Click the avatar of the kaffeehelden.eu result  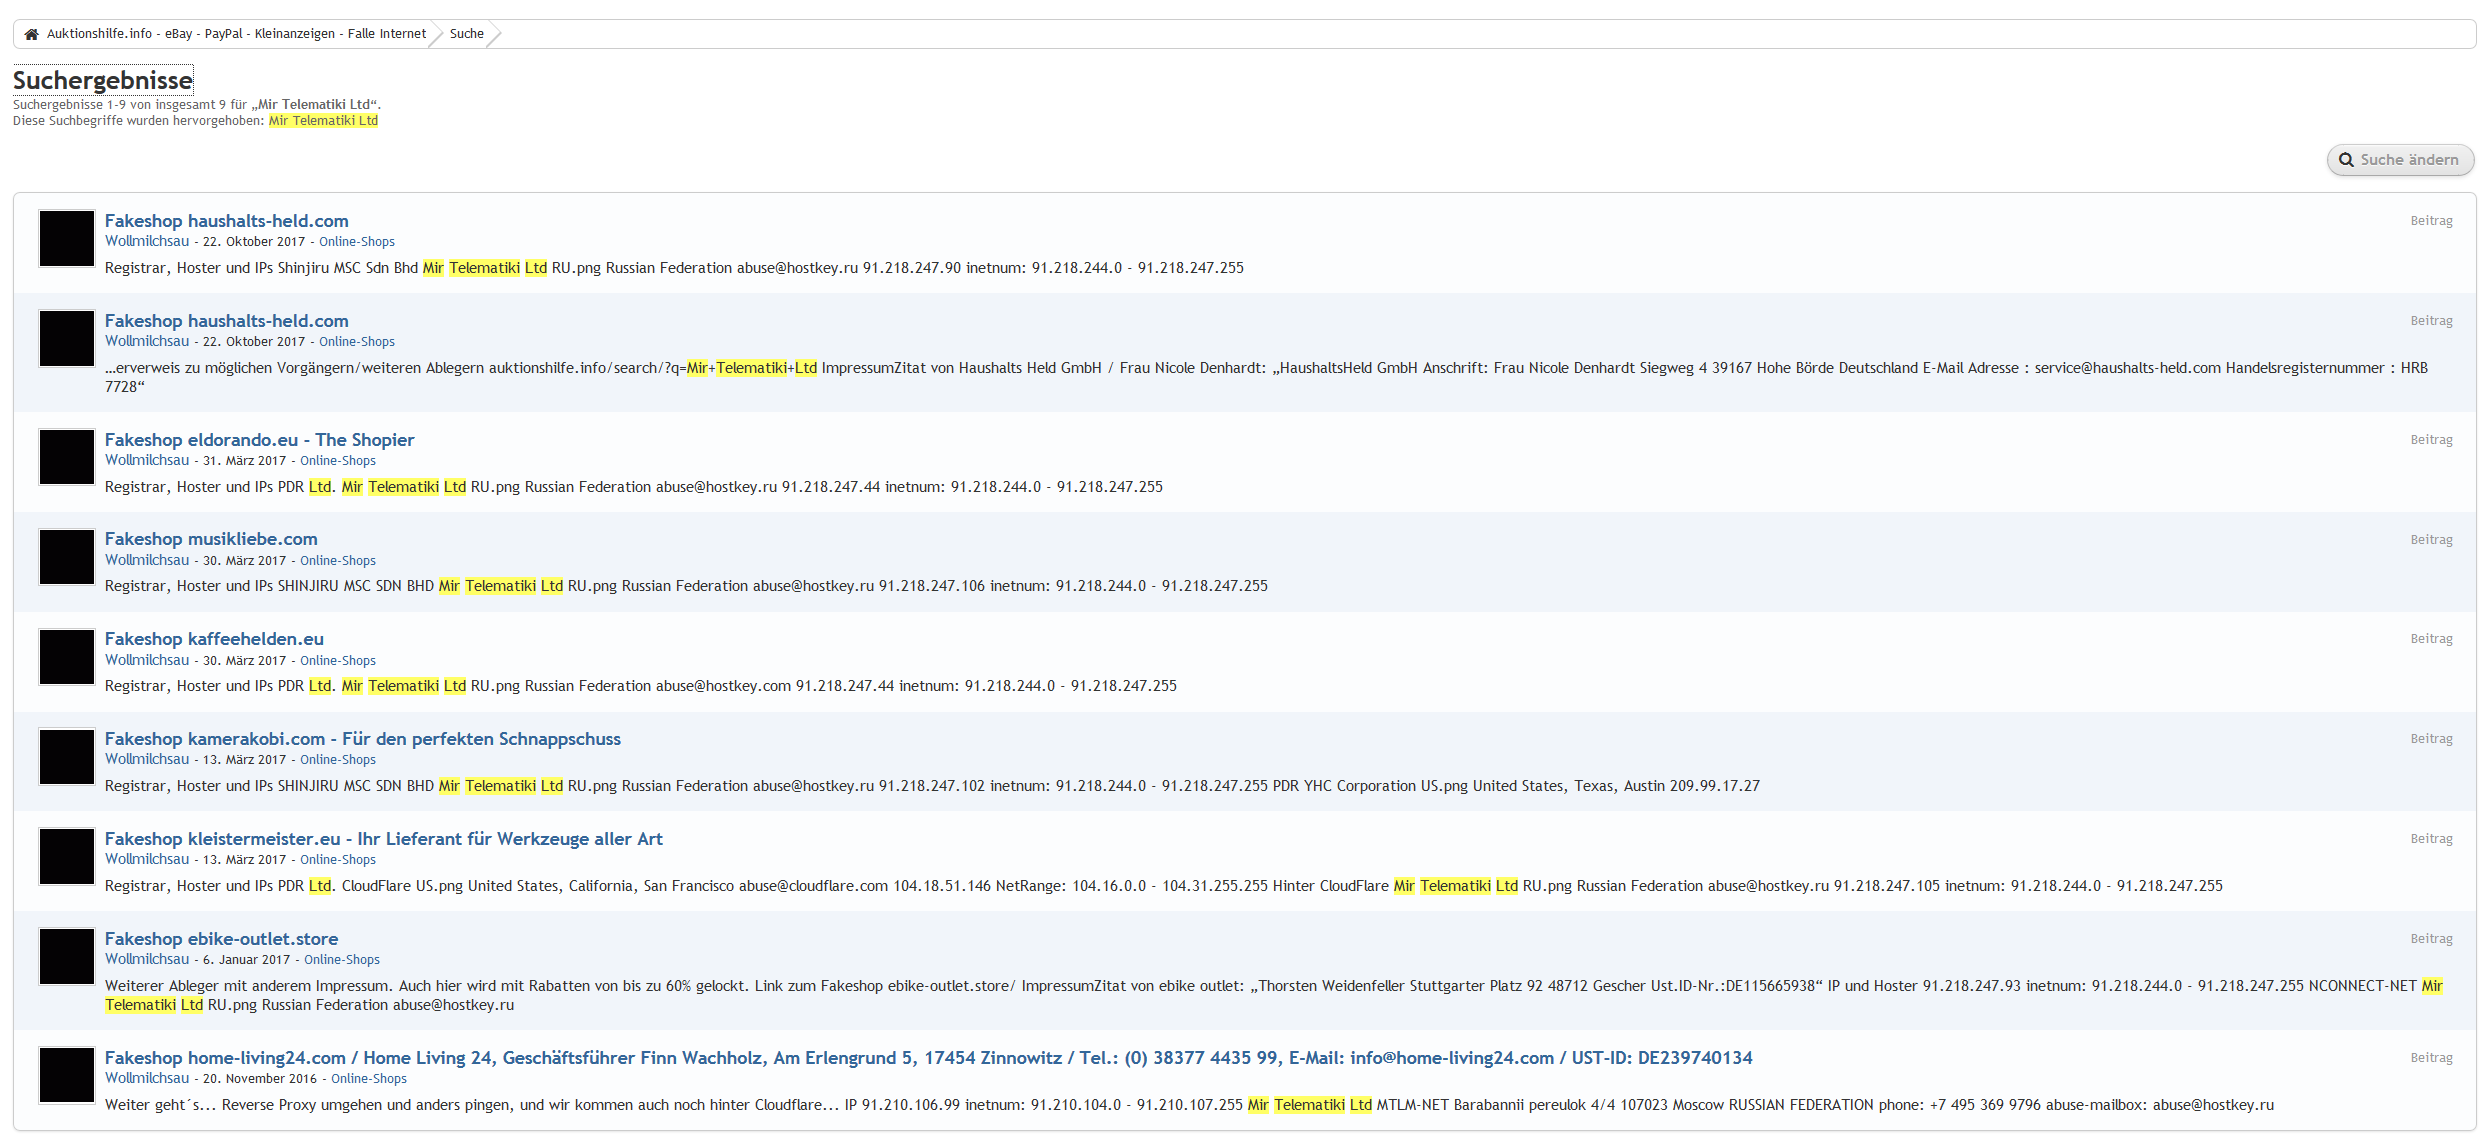click(x=67, y=657)
